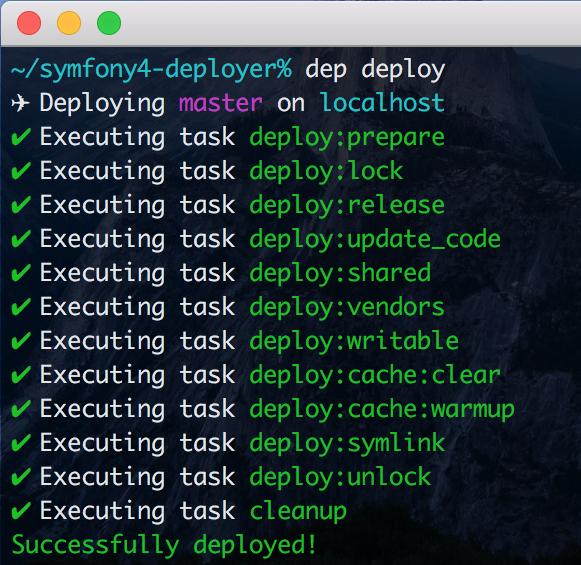
Task: Click the 'dep deploy' command text
Action: [x=375, y=70]
